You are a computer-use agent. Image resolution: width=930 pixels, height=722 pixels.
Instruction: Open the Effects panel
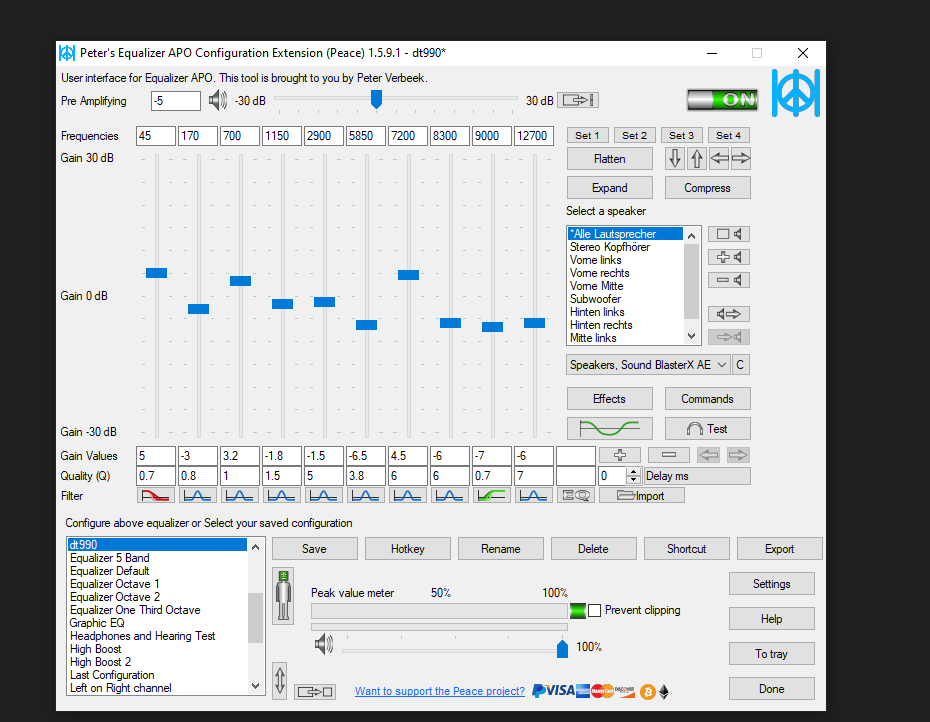610,399
